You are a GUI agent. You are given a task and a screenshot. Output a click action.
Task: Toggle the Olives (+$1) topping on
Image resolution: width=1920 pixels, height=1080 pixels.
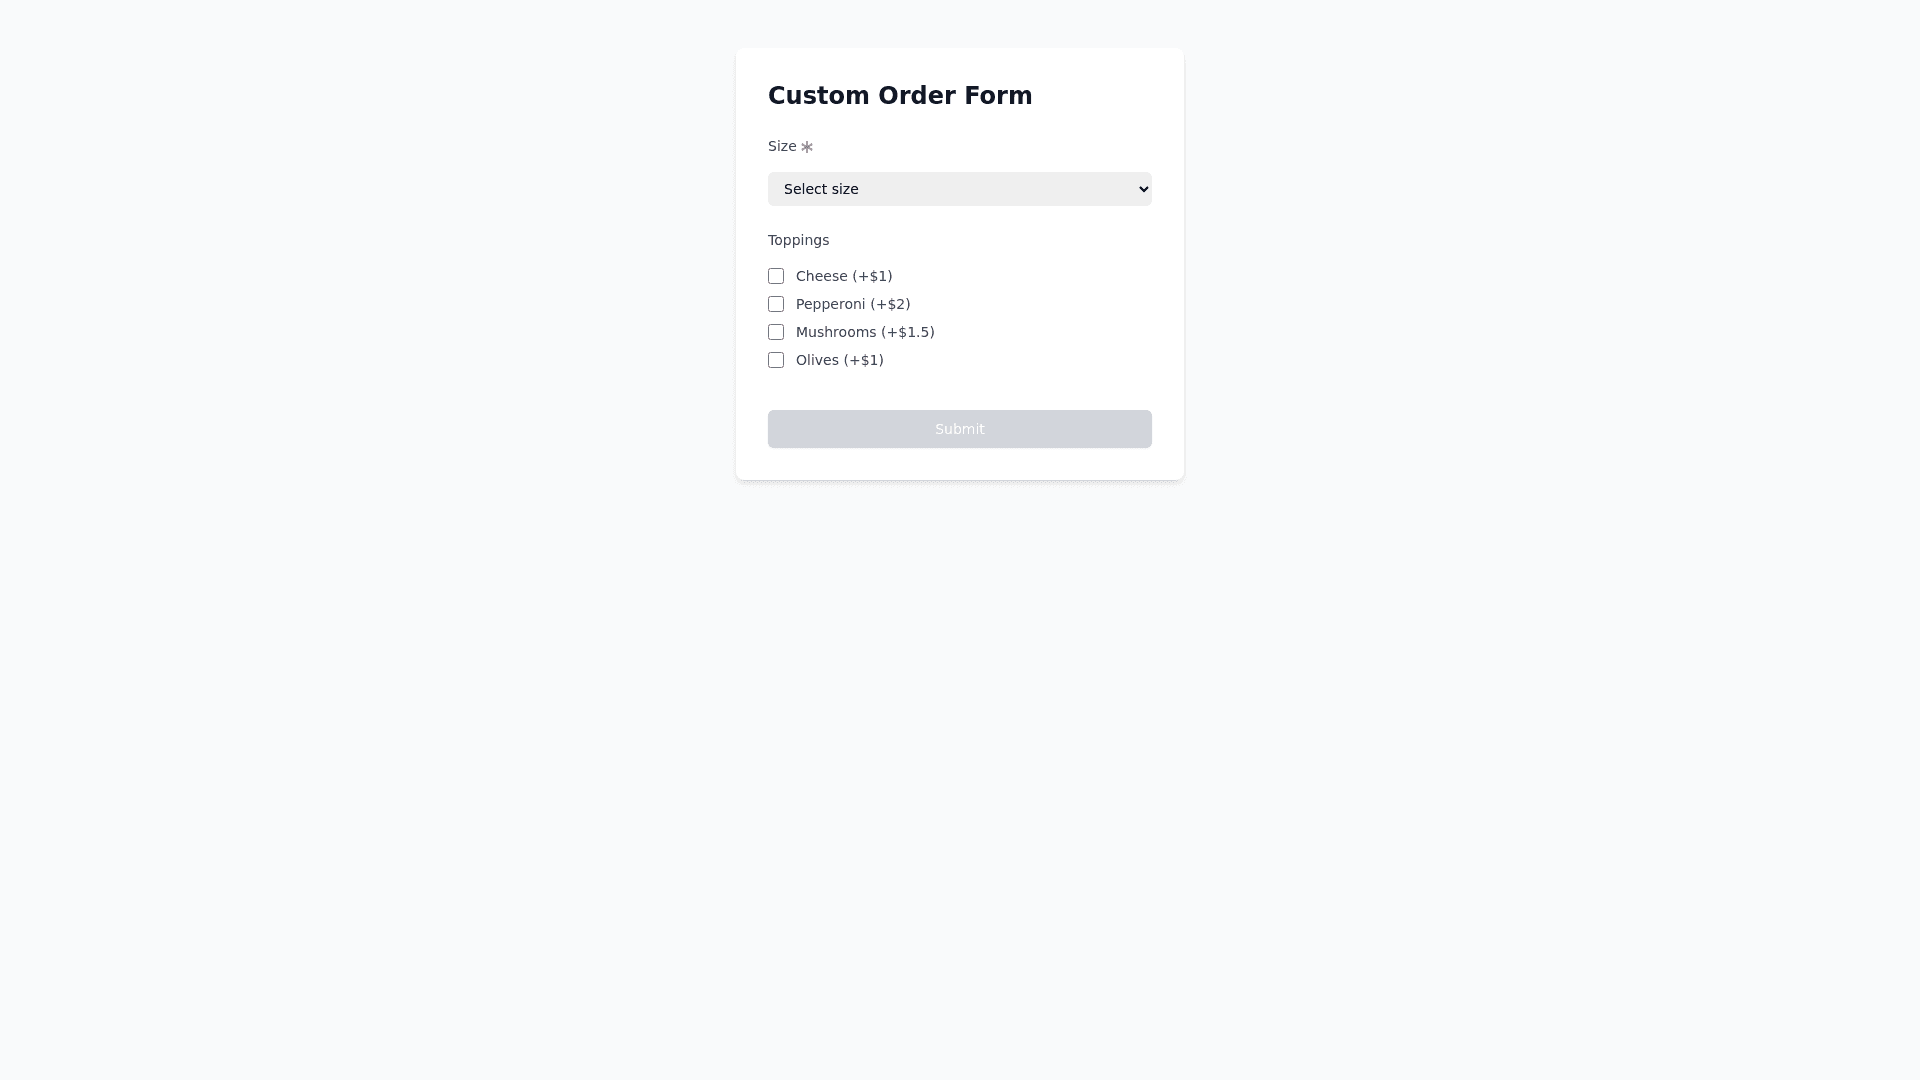click(x=776, y=360)
